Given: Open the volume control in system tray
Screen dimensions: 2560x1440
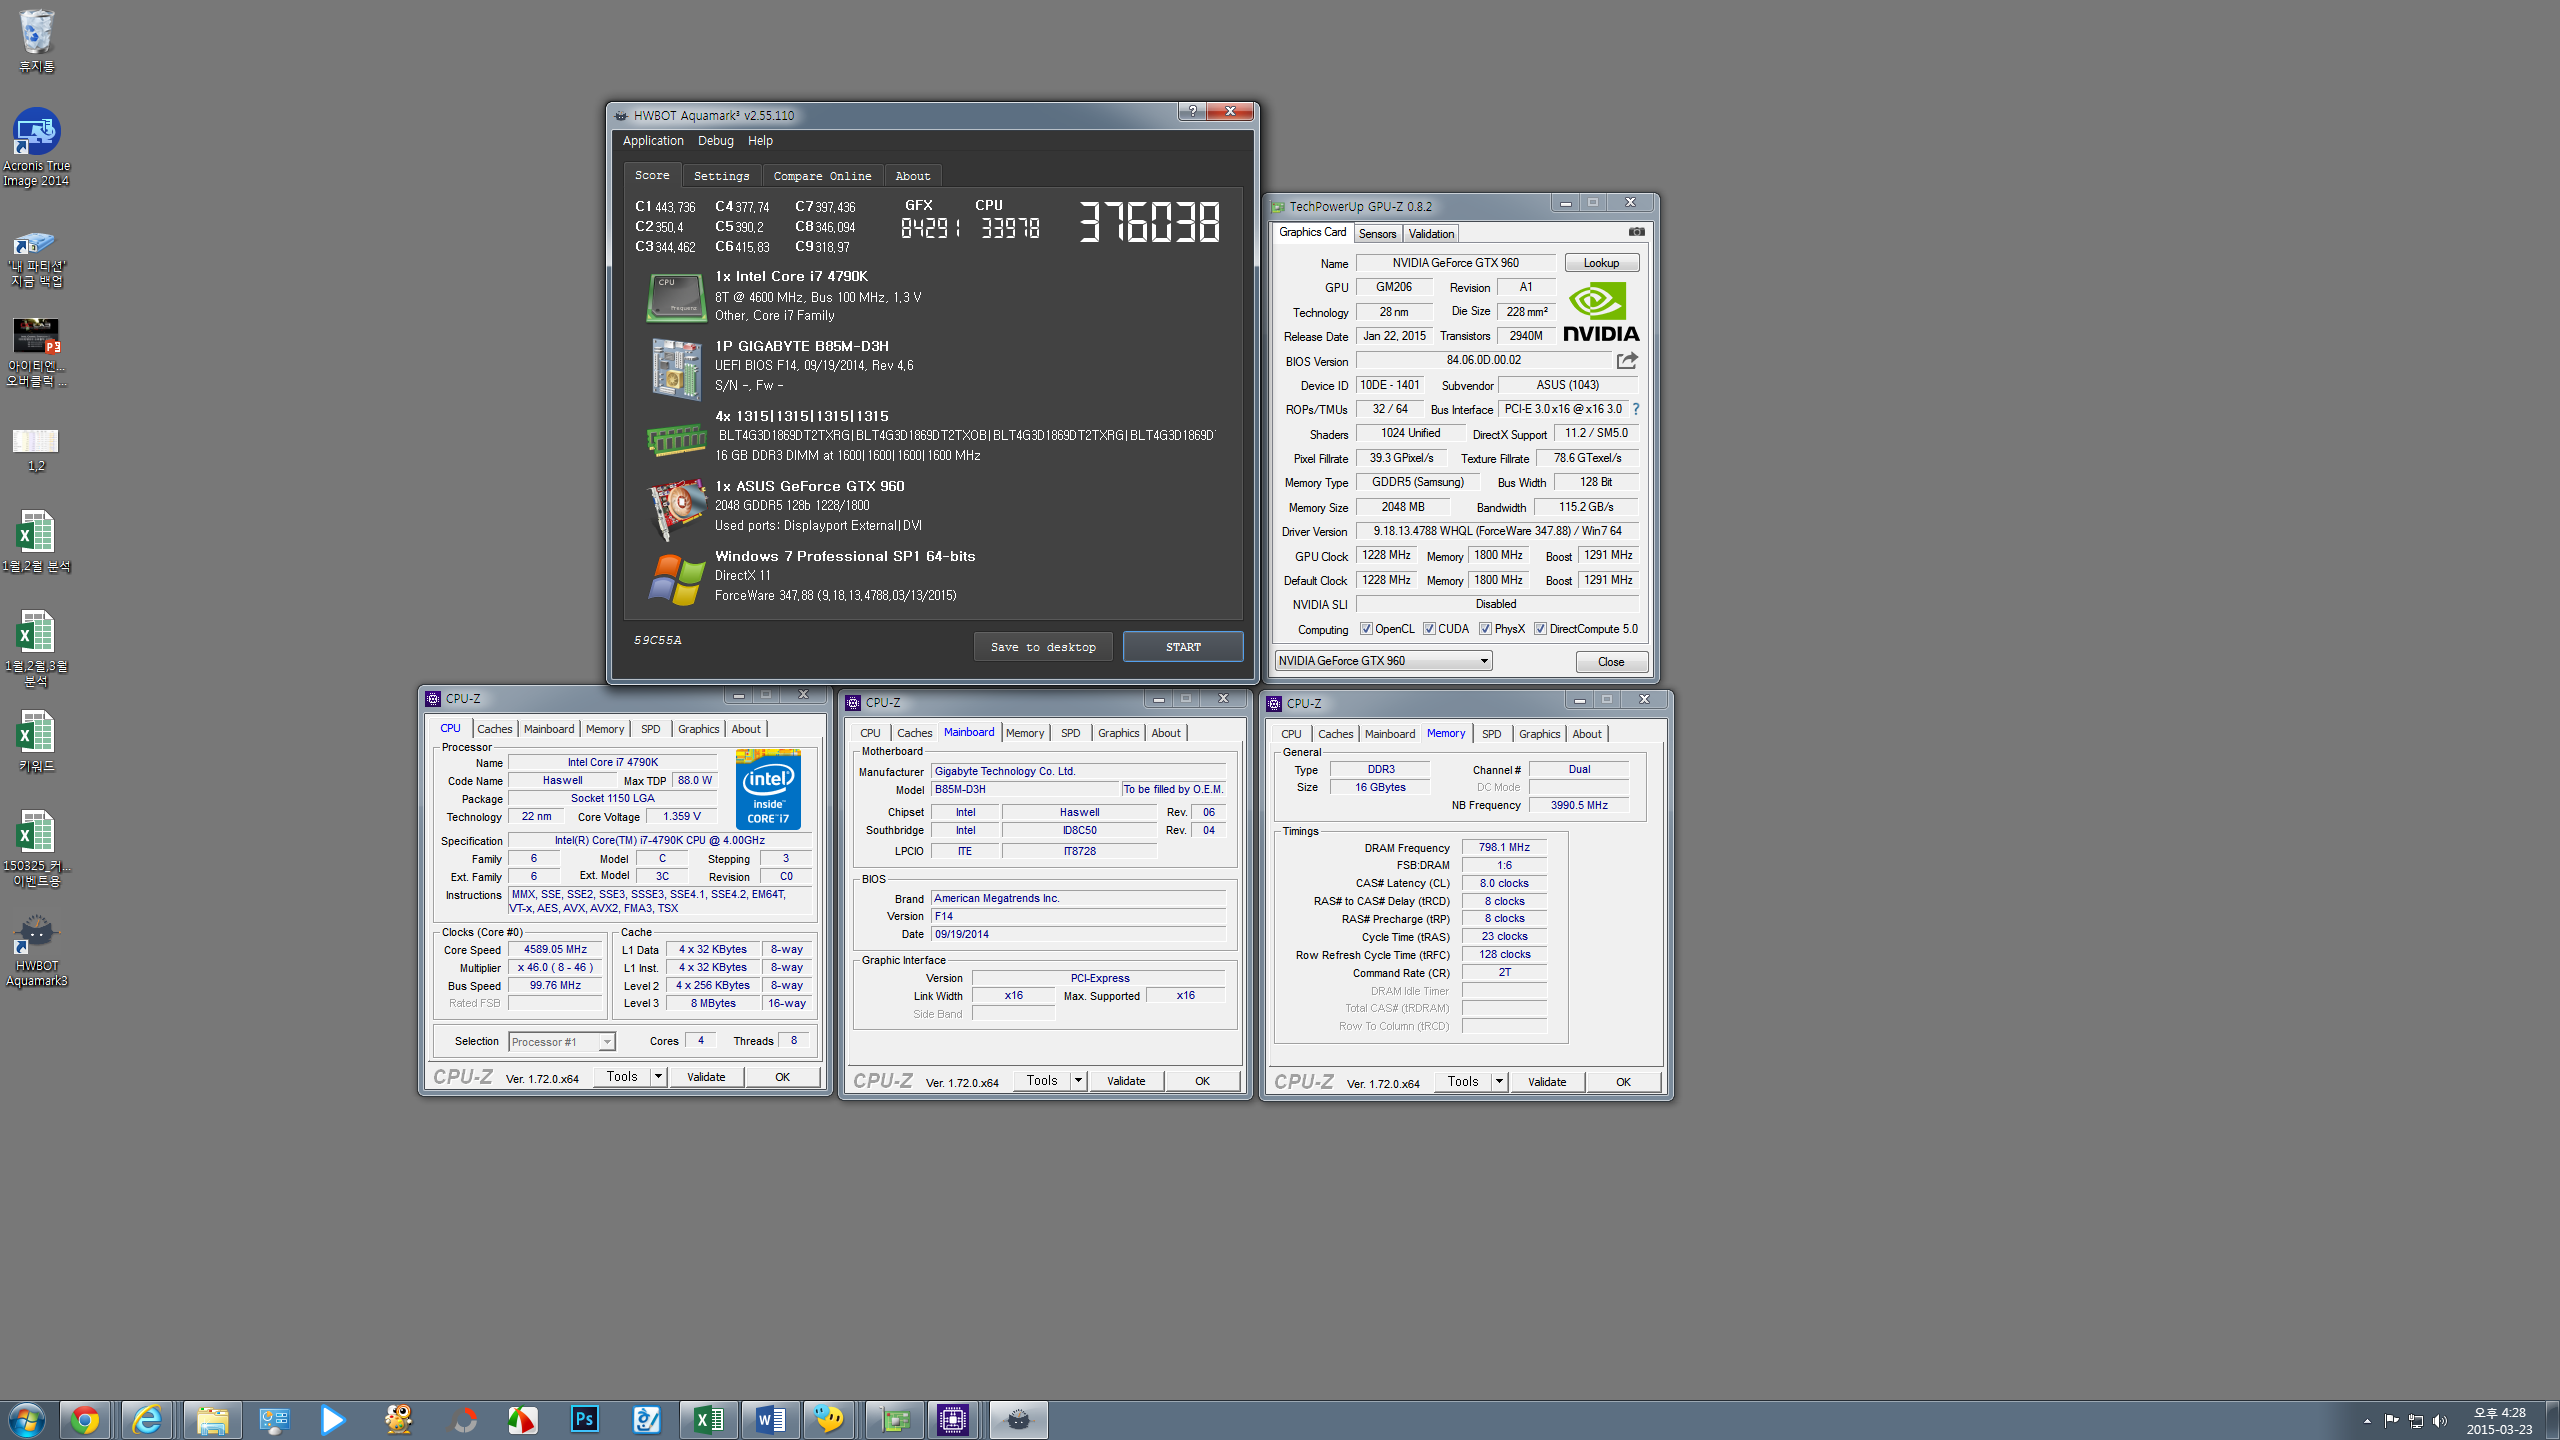Looking at the screenshot, I should [x=2440, y=1421].
